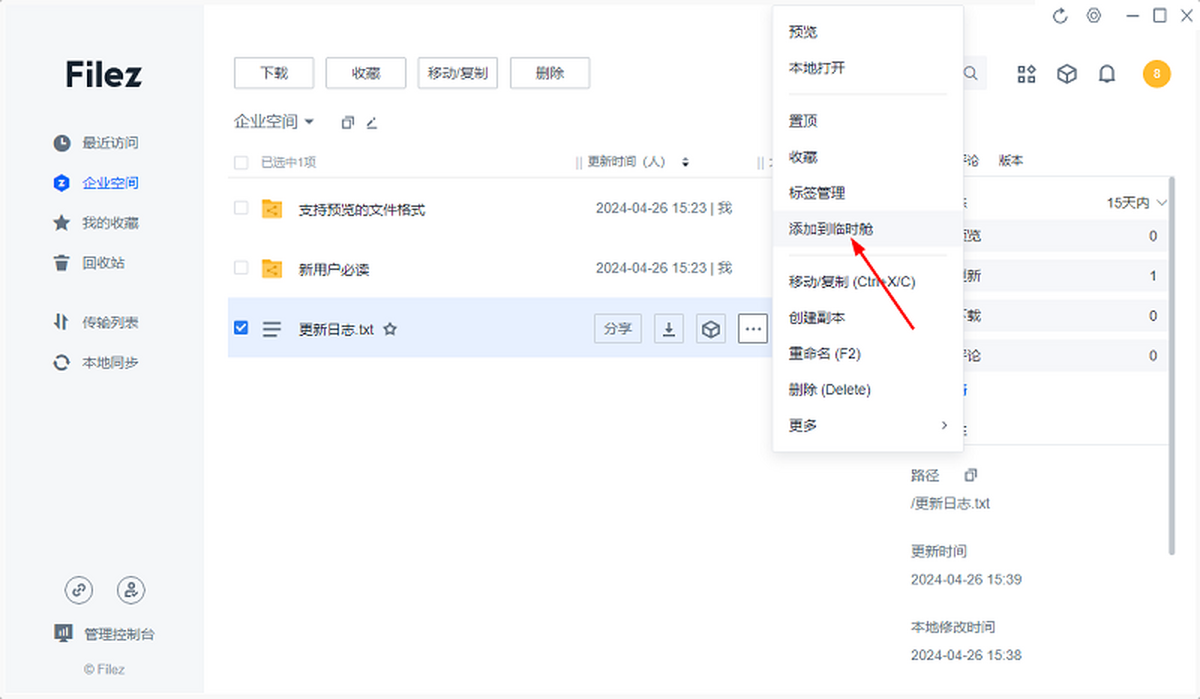Select the 企业空间 sidebar entry

pyautogui.click(x=96, y=183)
